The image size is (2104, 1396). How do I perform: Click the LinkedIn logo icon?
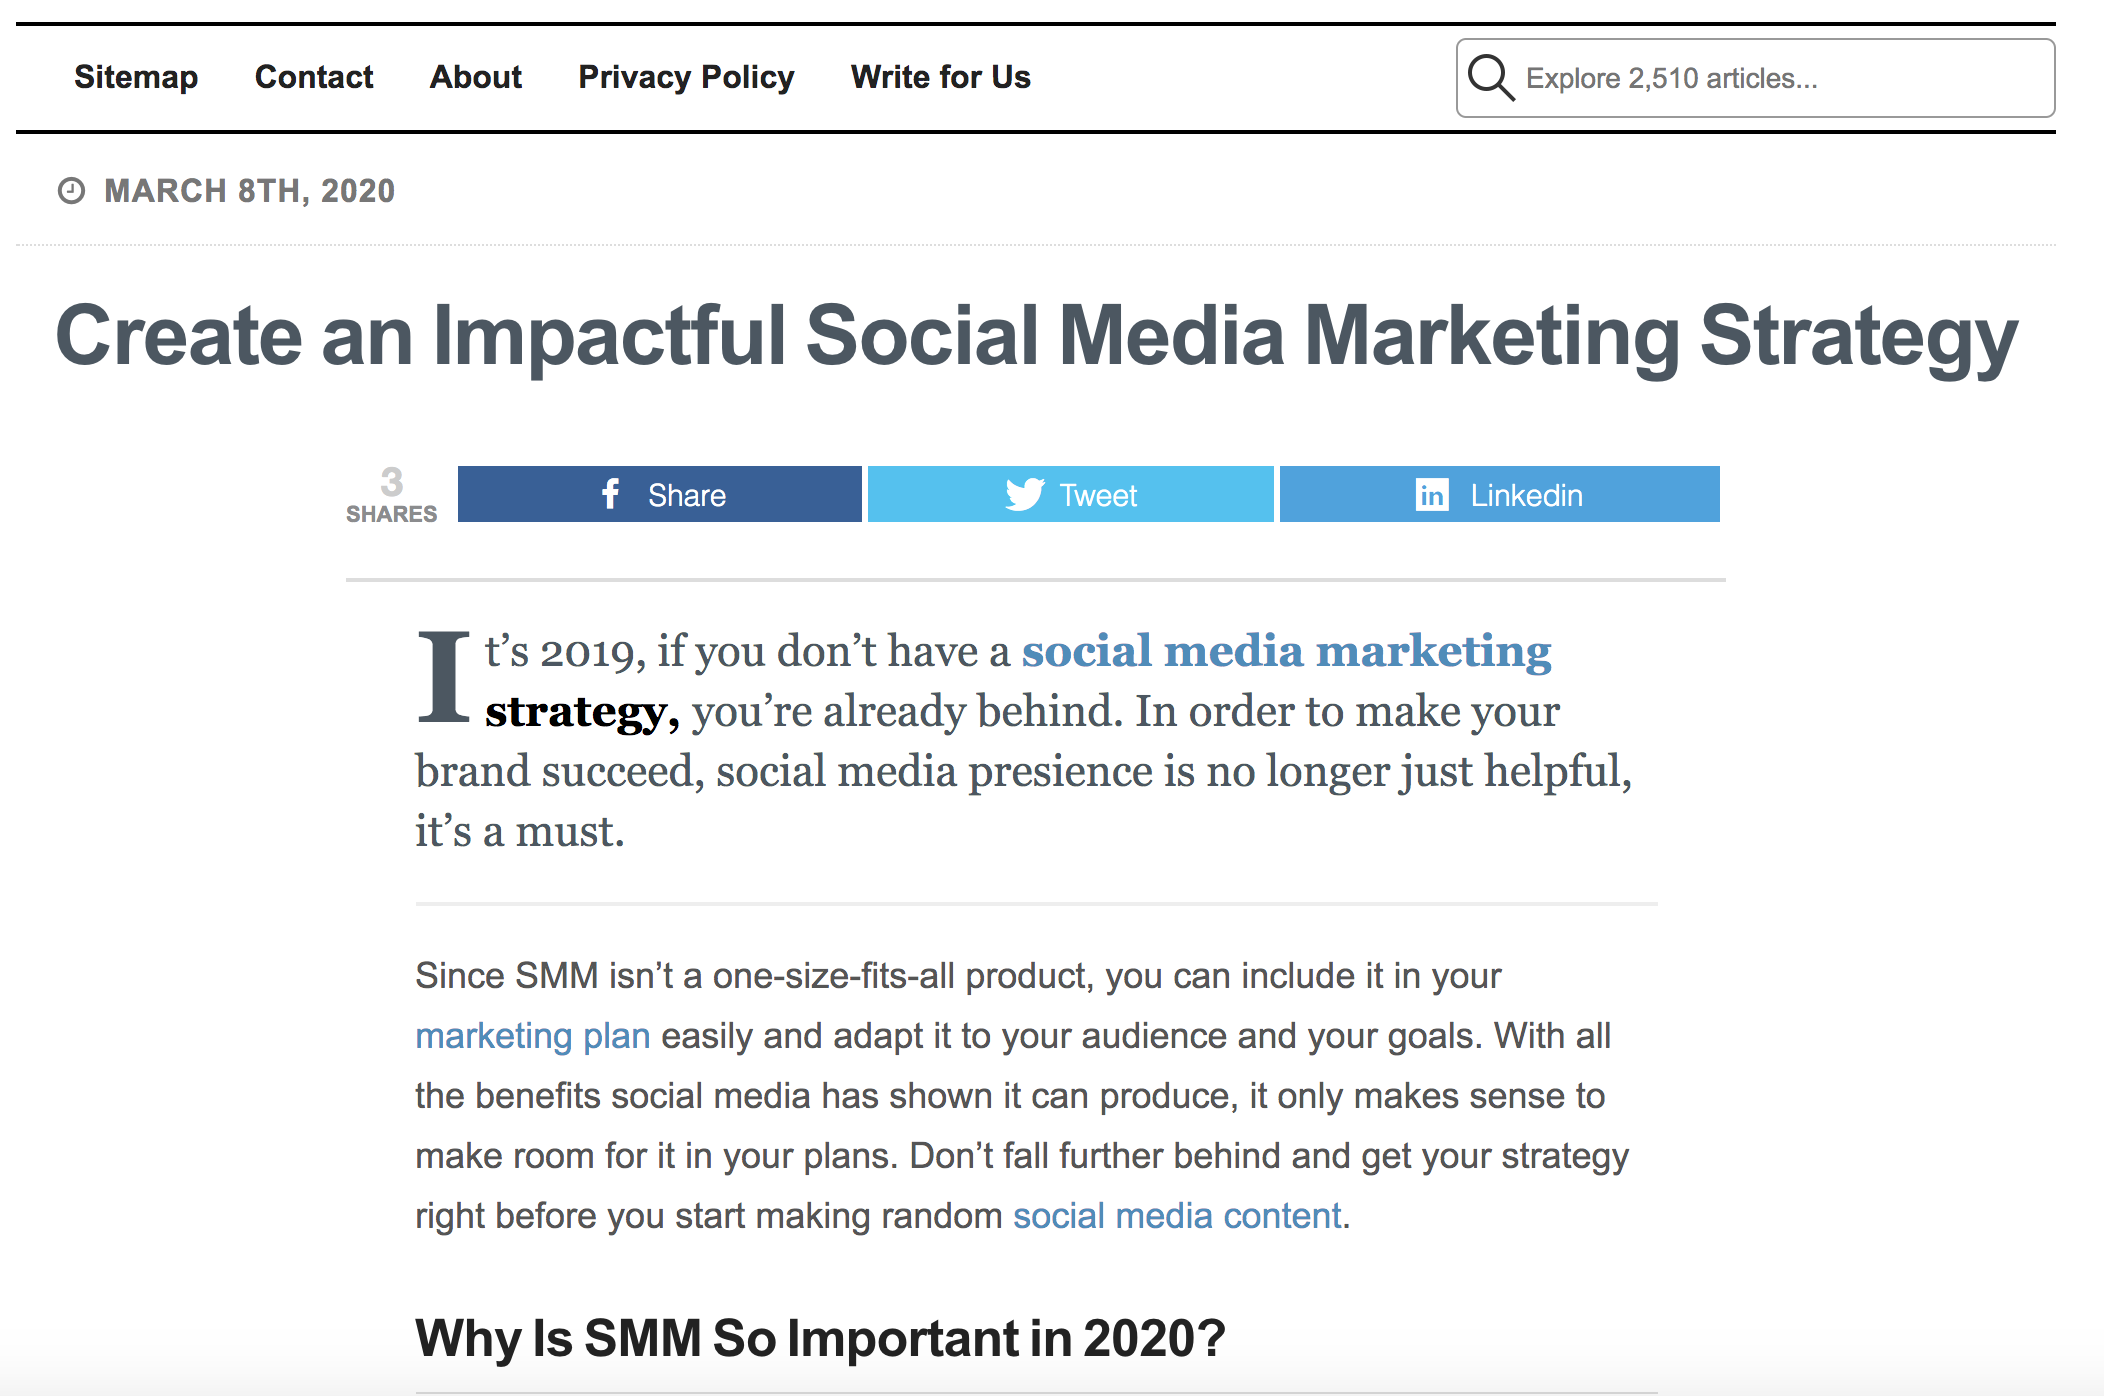click(1432, 494)
